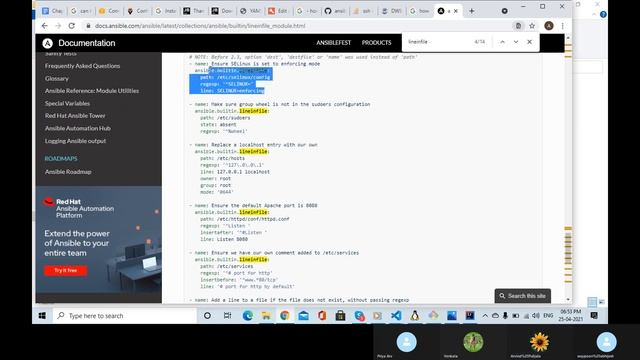Open Task View in taskbar
This screenshot has width=640, height=360.
(x=228, y=316)
